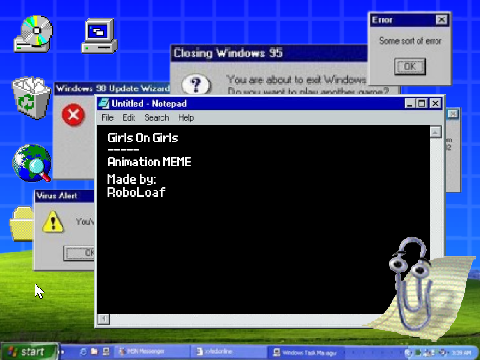
Task: Close the window hidden behind Notepad's right edge
Action: (x=453, y=114)
